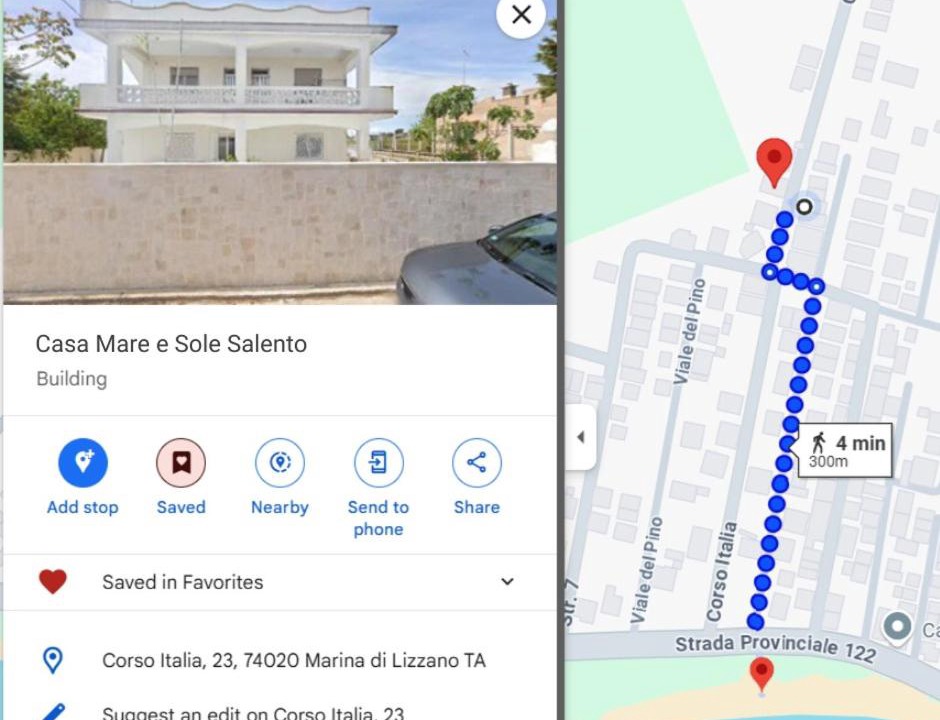The image size is (940, 720).
Task: Open Nearby places search icon
Action: [x=280, y=462]
